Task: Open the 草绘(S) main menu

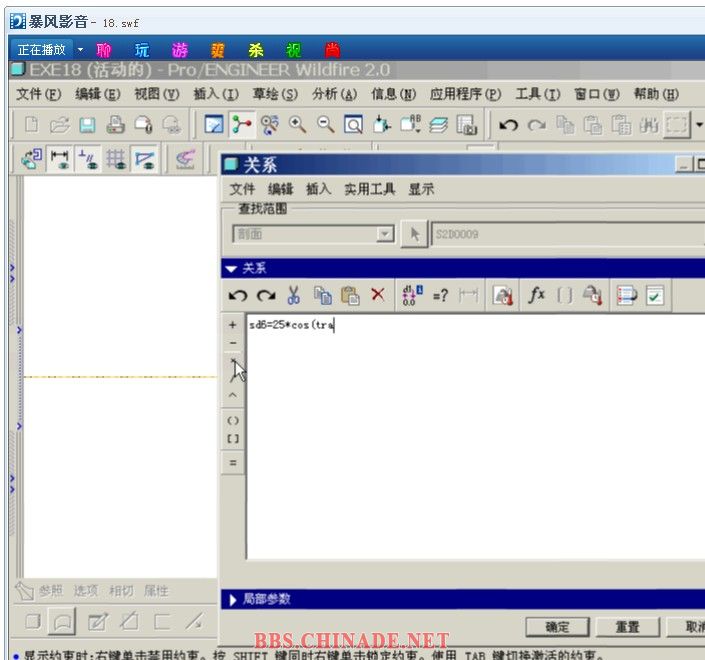Action: click(275, 94)
